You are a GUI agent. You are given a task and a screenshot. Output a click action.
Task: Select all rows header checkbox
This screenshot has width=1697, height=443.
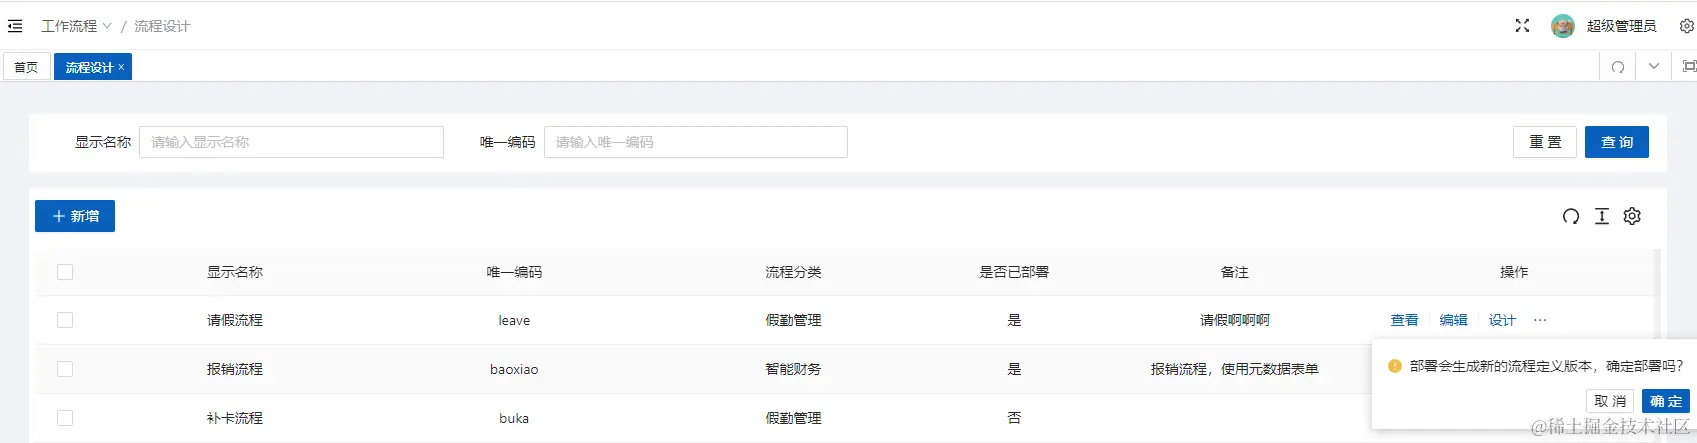pos(65,272)
